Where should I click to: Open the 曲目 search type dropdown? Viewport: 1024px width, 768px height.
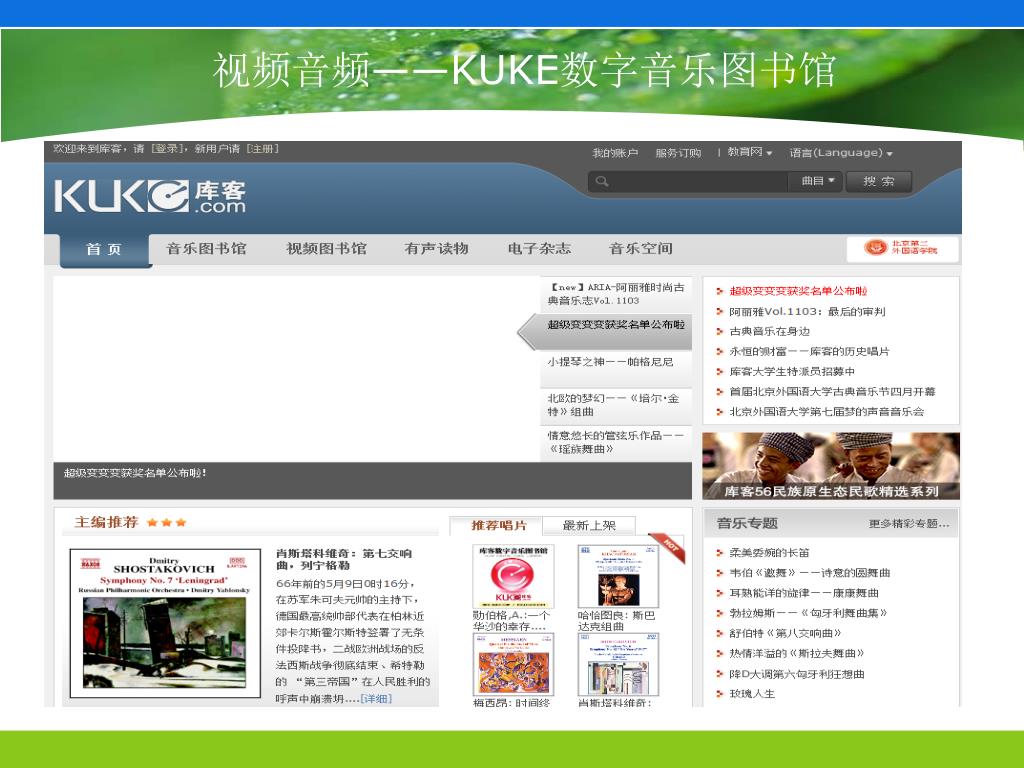tap(815, 181)
